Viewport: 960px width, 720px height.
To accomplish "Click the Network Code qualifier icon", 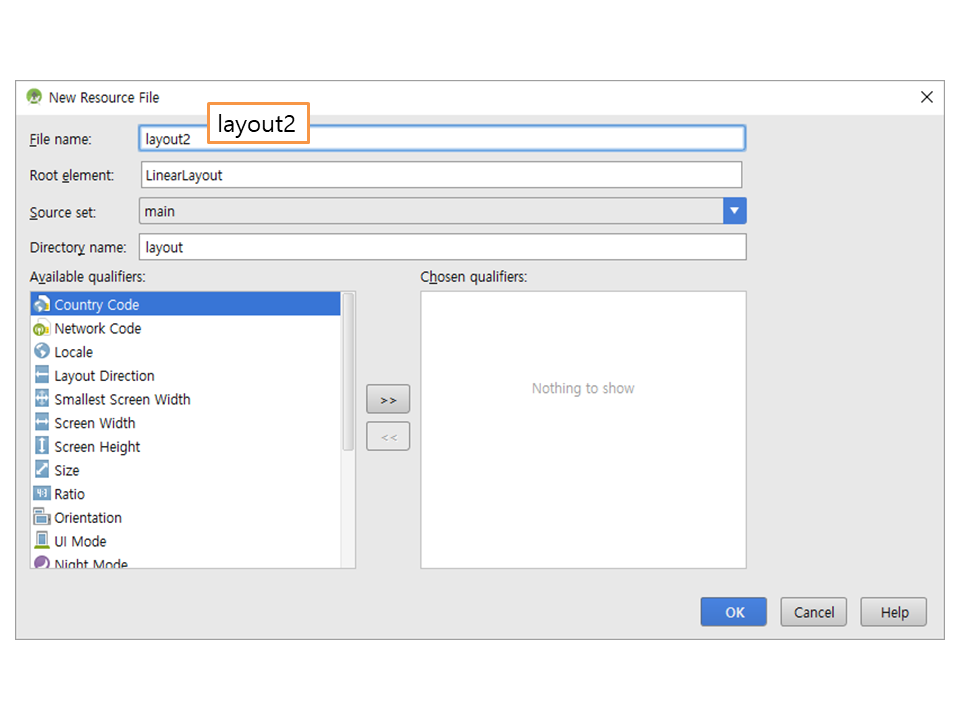I will (41, 328).
